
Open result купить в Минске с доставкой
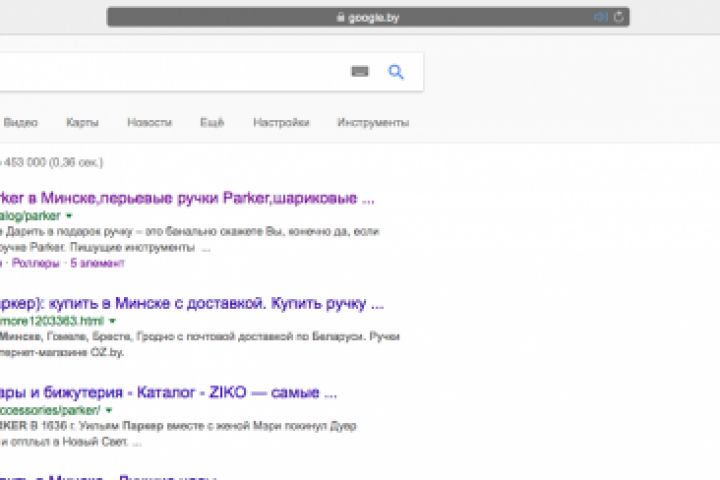(191, 303)
